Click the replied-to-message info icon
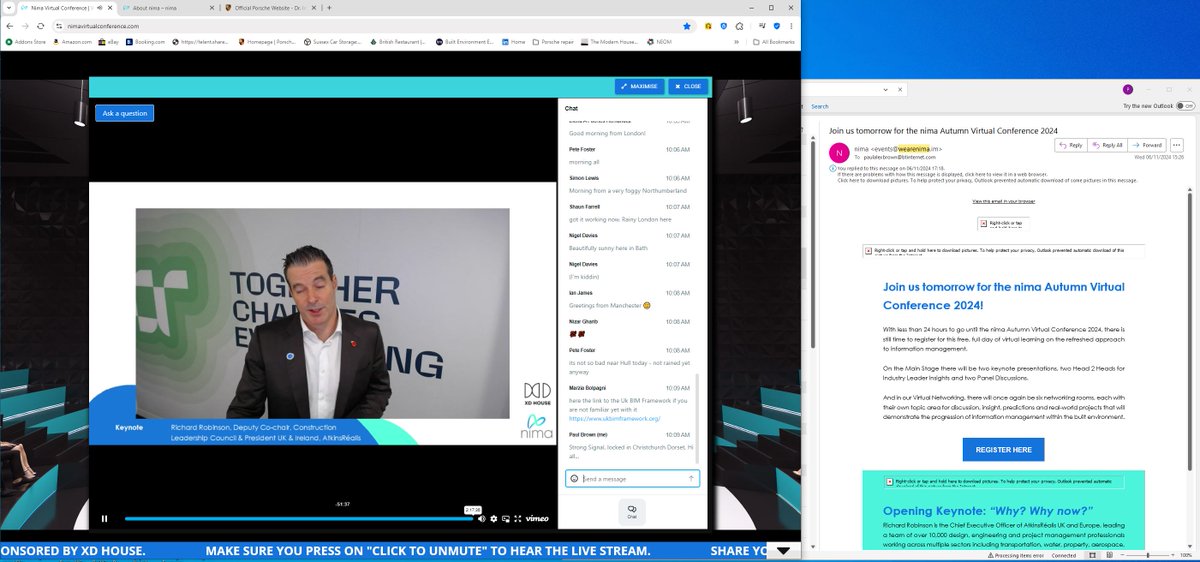1200x562 pixels. coord(834,169)
